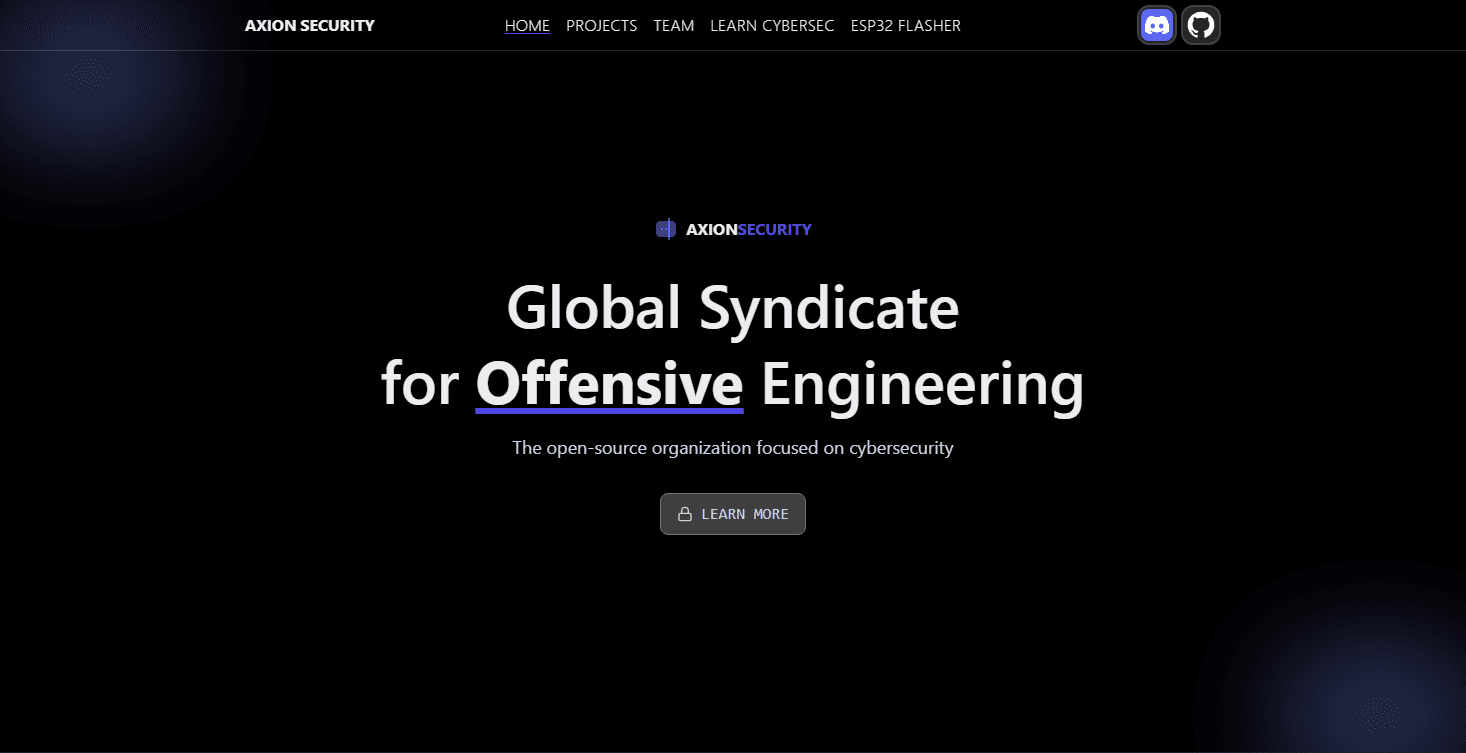
Task: Open the ESP32 FLASHER page
Action: tap(906, 26)
